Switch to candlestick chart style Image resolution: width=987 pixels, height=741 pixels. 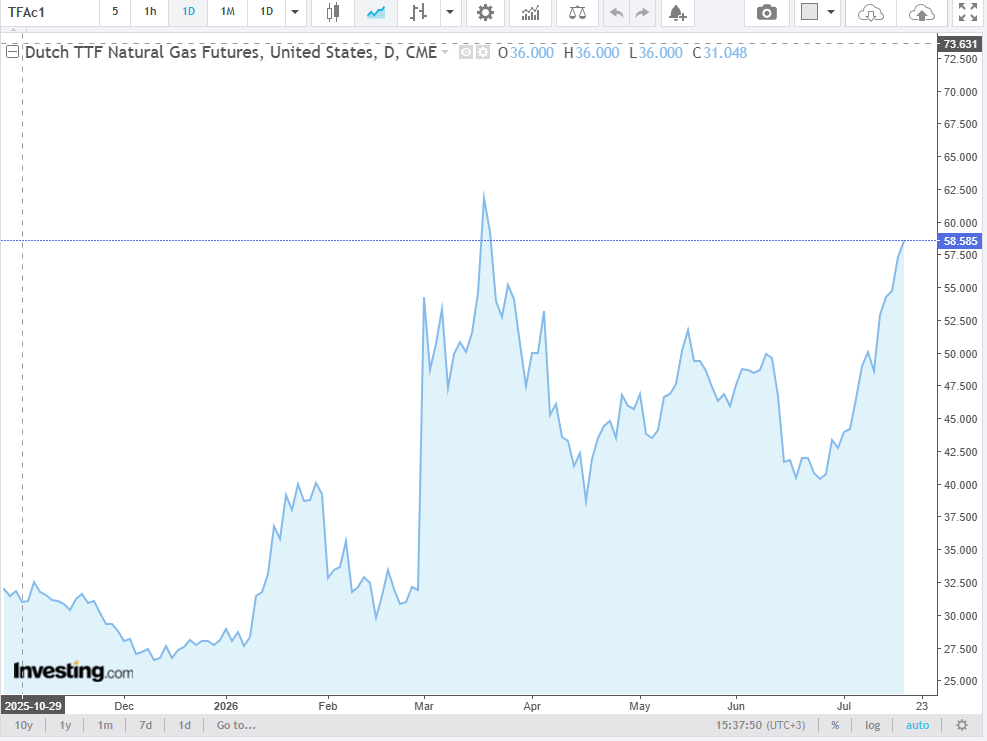click(333, 13)
